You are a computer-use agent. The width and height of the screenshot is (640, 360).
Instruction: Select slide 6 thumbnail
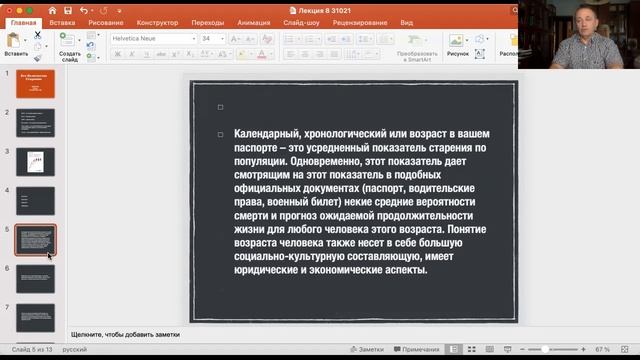coord(36,279)
